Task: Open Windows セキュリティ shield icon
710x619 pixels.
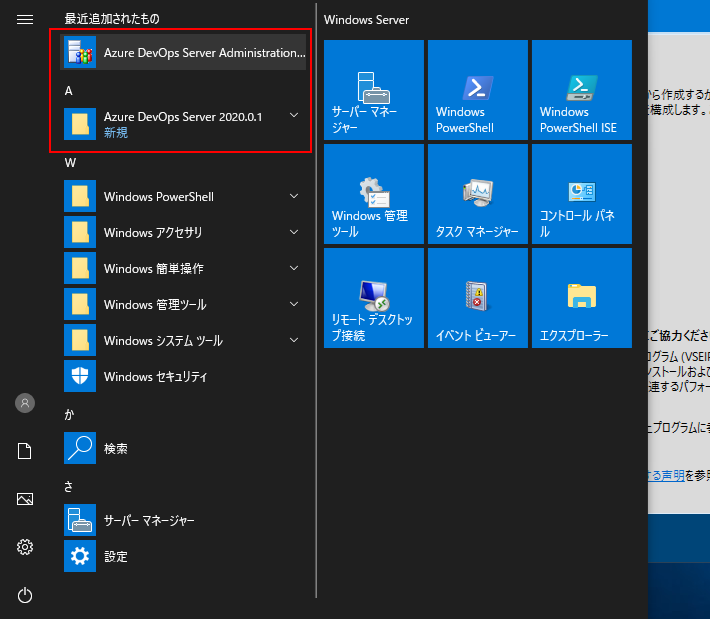Action: pyautogui.click(x=80, y=376)
